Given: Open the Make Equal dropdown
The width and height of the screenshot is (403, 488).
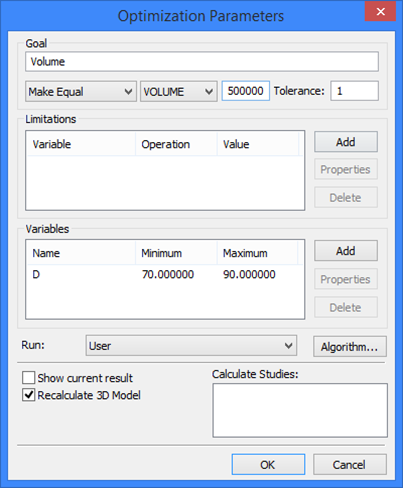Looking at the screenshot, I should tap(81, 91).
